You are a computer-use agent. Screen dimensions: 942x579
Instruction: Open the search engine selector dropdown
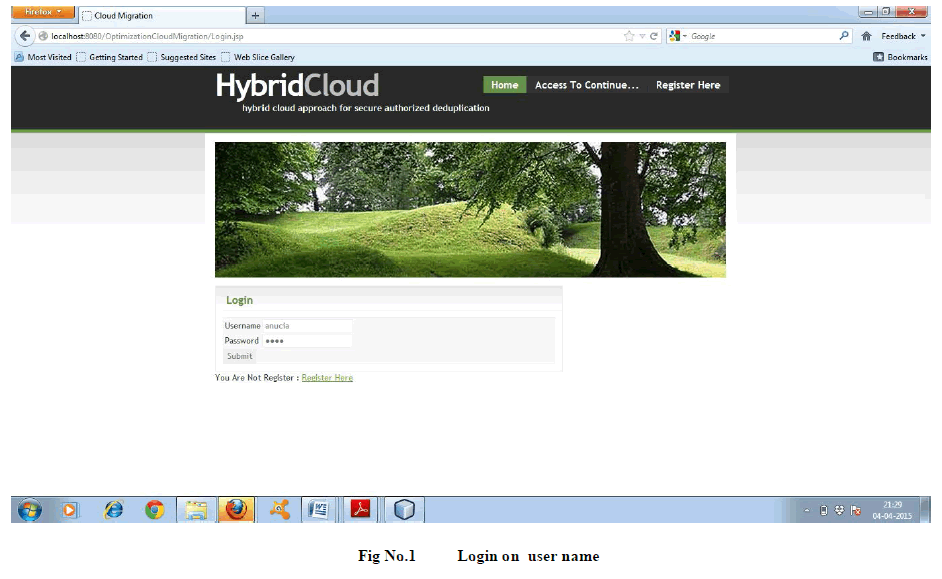pyautogui.click(x=679, y=36)
